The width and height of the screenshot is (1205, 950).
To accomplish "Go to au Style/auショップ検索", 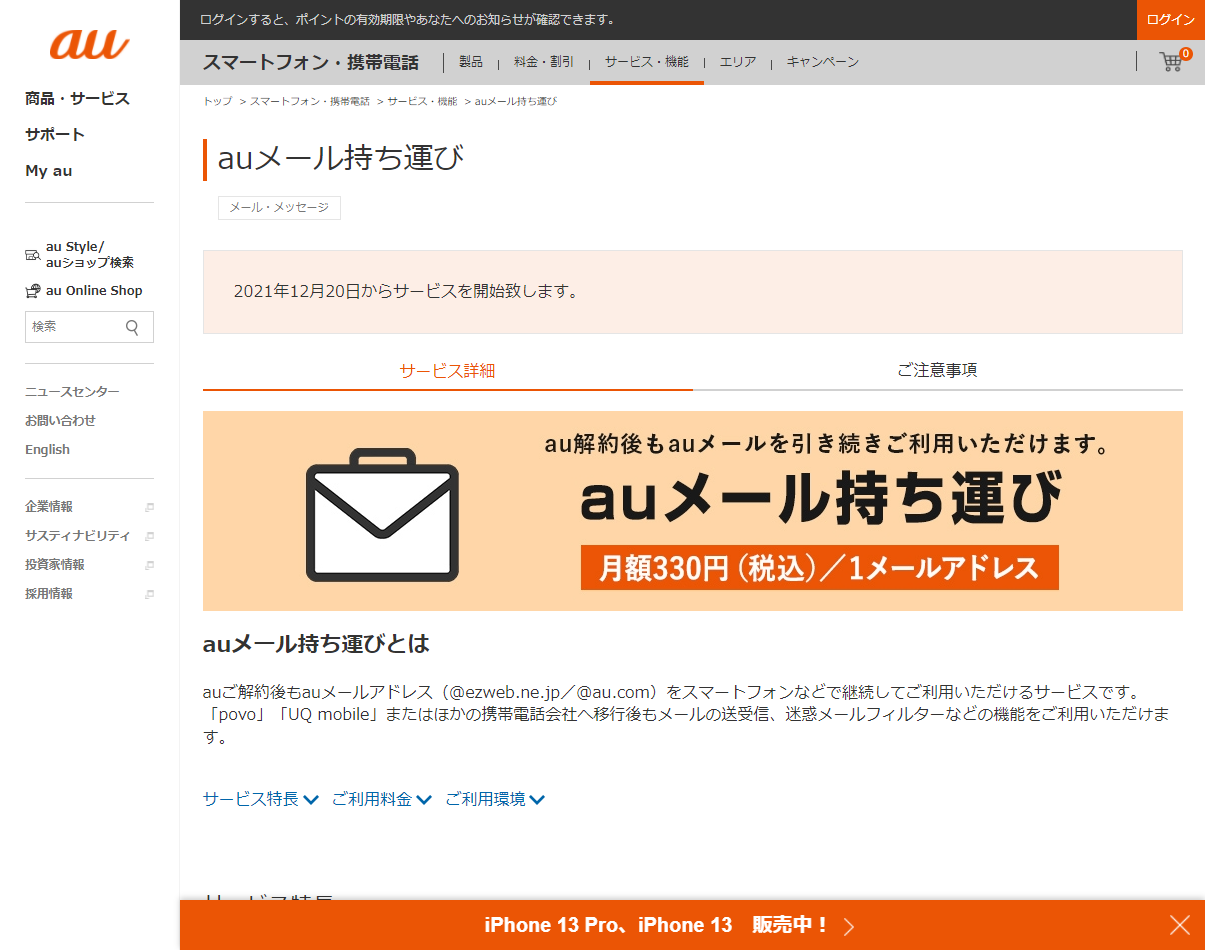I will click(x=90, y=255).
